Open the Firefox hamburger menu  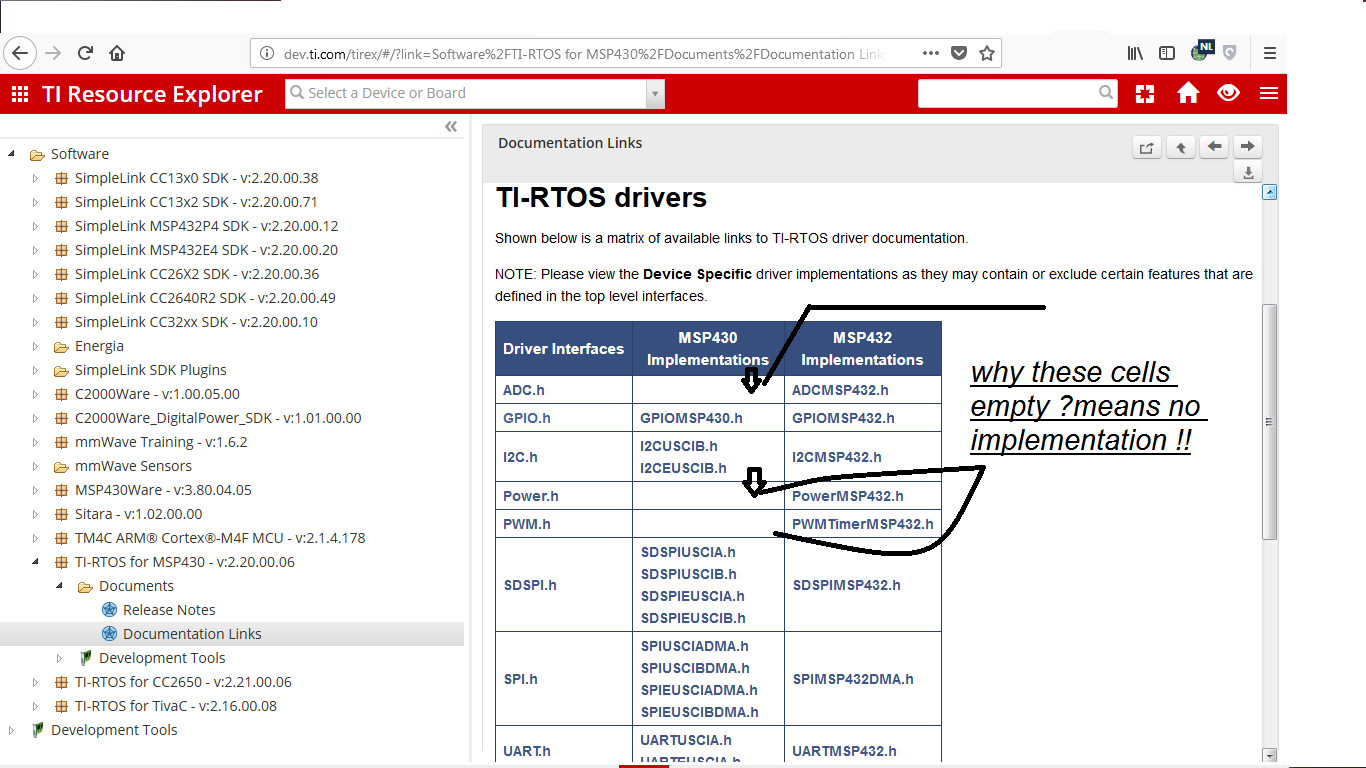(x=1268, y=53)
